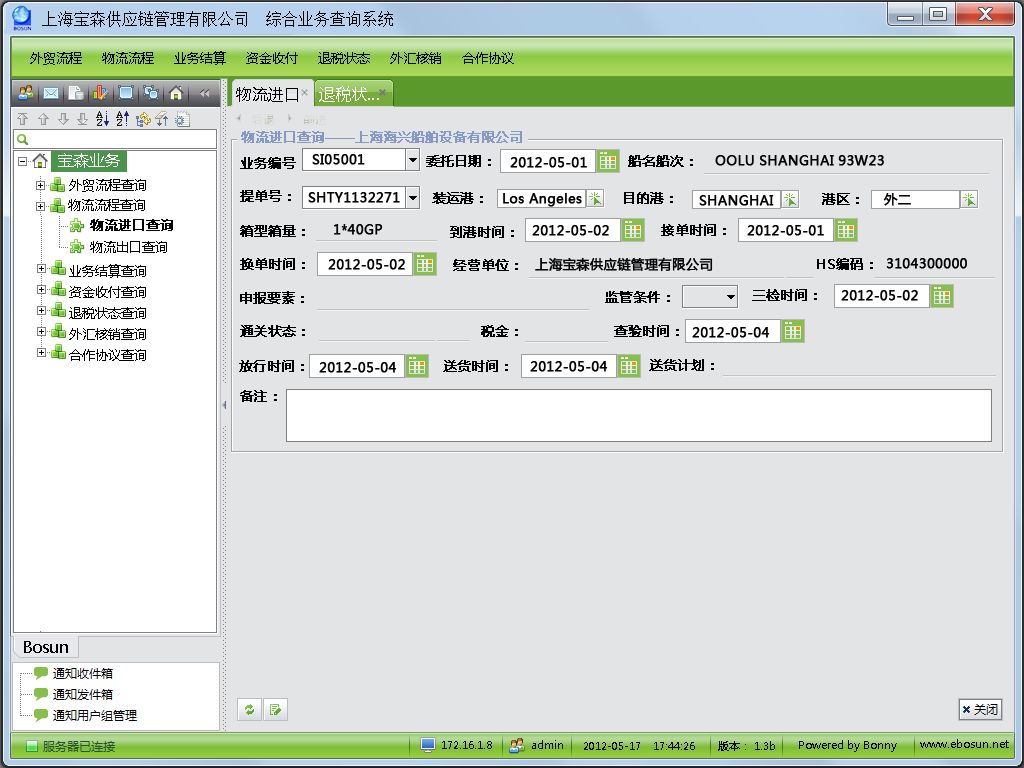
Task: Open the 业务编号 dropdown
Action: (x=412, y=160)
